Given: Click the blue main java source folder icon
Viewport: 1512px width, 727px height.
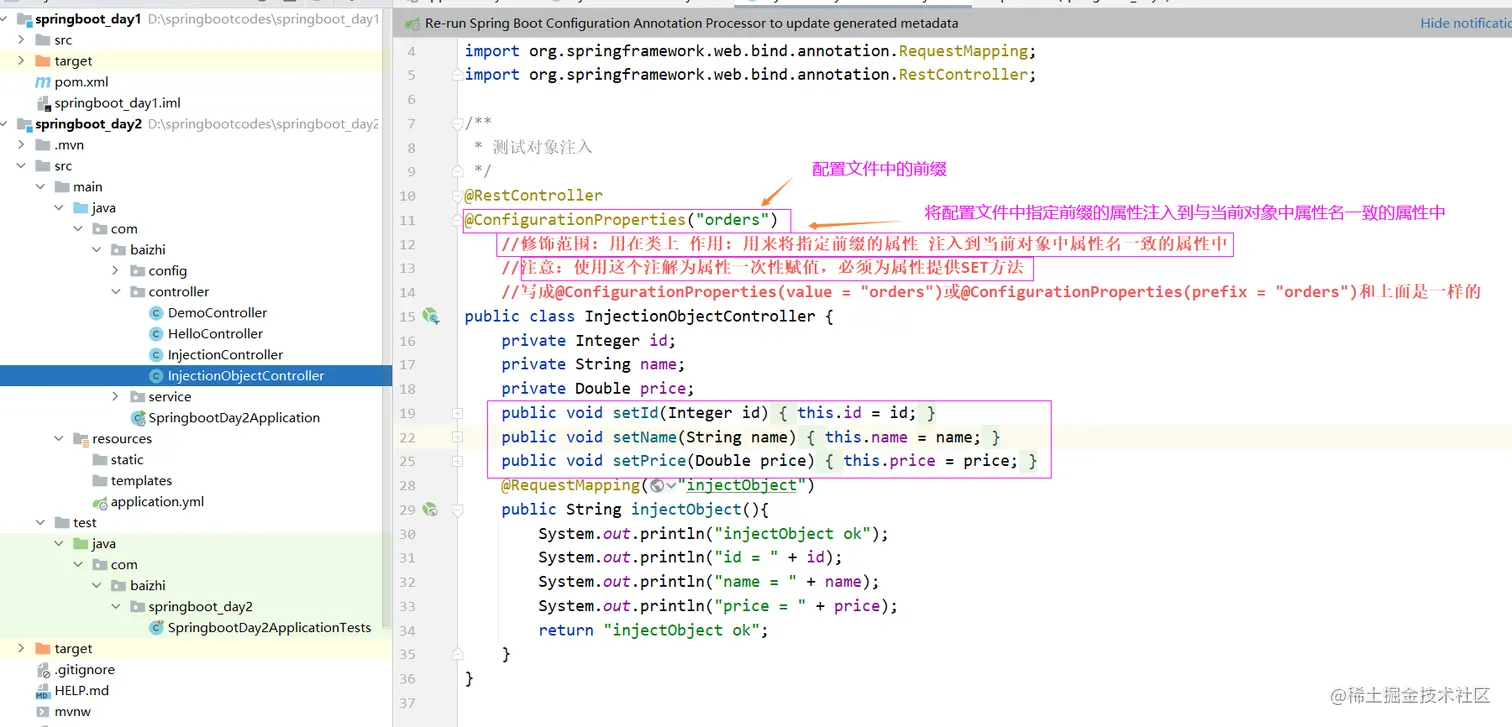Looking at the screenshot, I should click(x=81, y=208).
